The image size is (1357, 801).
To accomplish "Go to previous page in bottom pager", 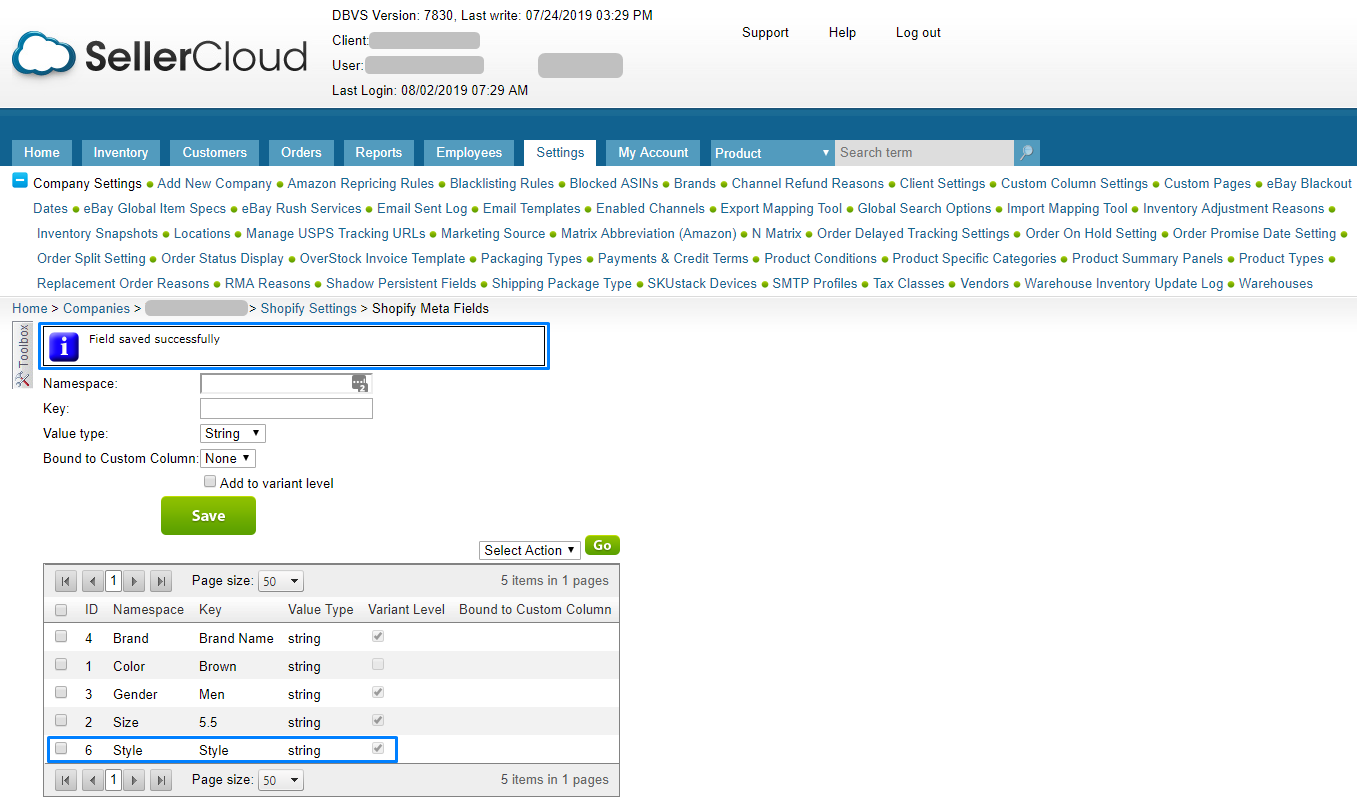I will coord(93,780).
